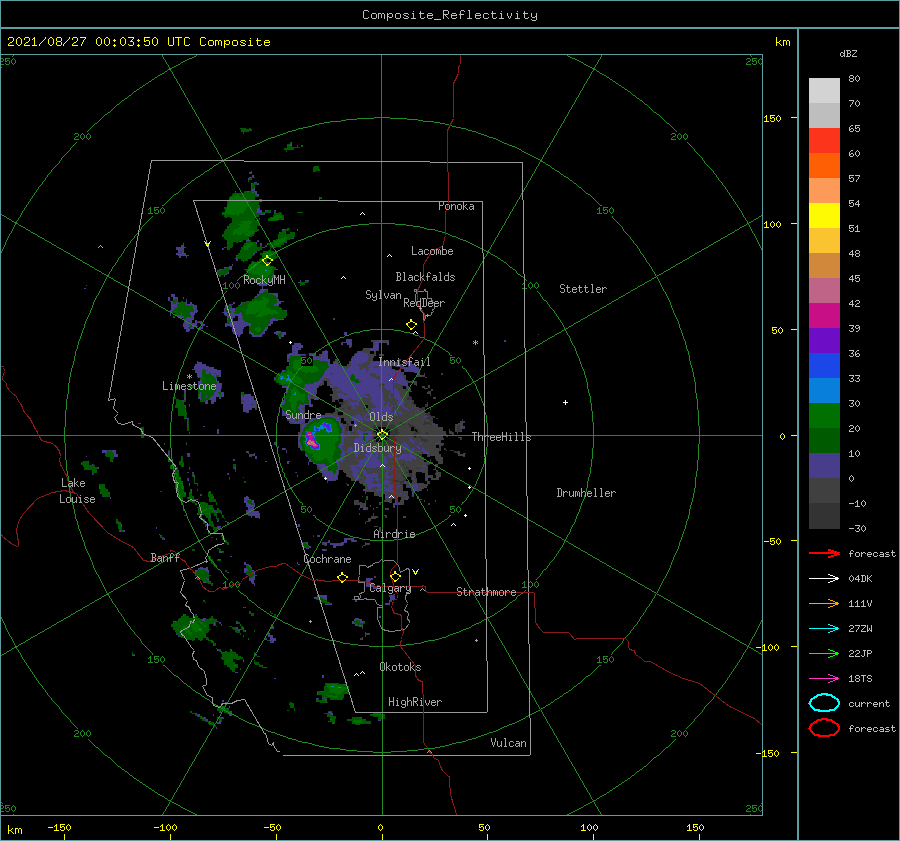Viewport: 900px width, 841px height.
Task: Click the dBZ legend heading
Action: point(848,53)
